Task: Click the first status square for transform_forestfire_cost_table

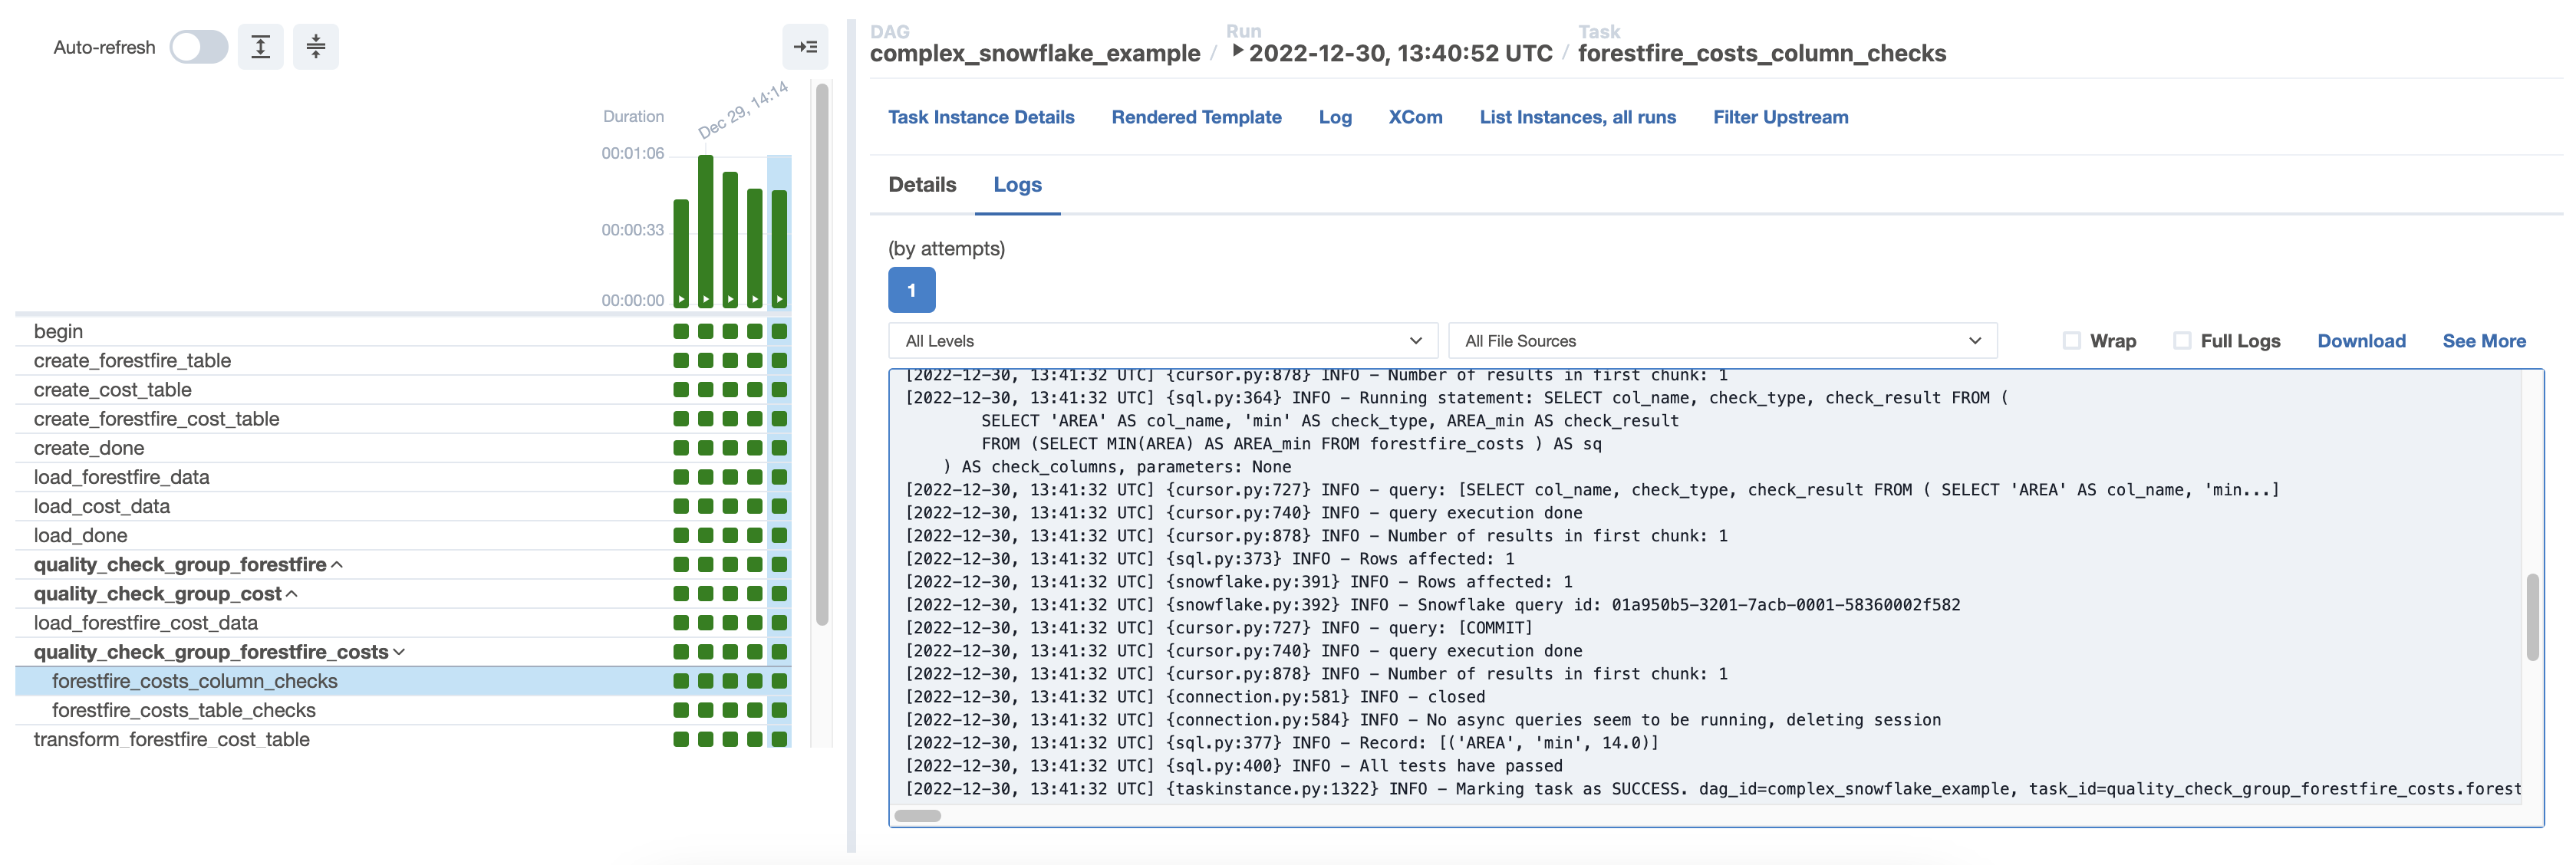Action: [681, 740]
